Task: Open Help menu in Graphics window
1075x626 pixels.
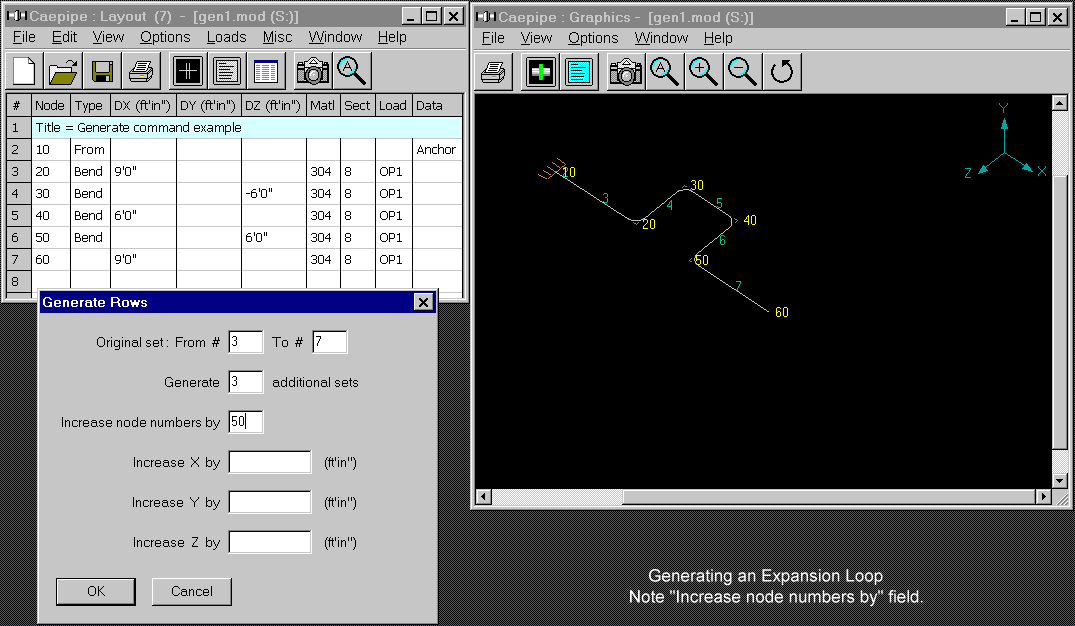Action: click(x=718, y=38)
